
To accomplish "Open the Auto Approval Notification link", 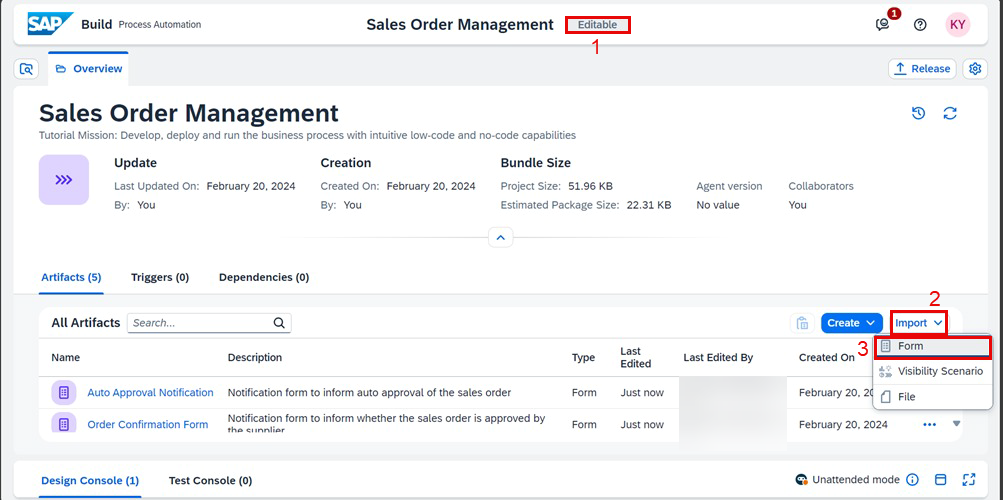I will 150,393.
